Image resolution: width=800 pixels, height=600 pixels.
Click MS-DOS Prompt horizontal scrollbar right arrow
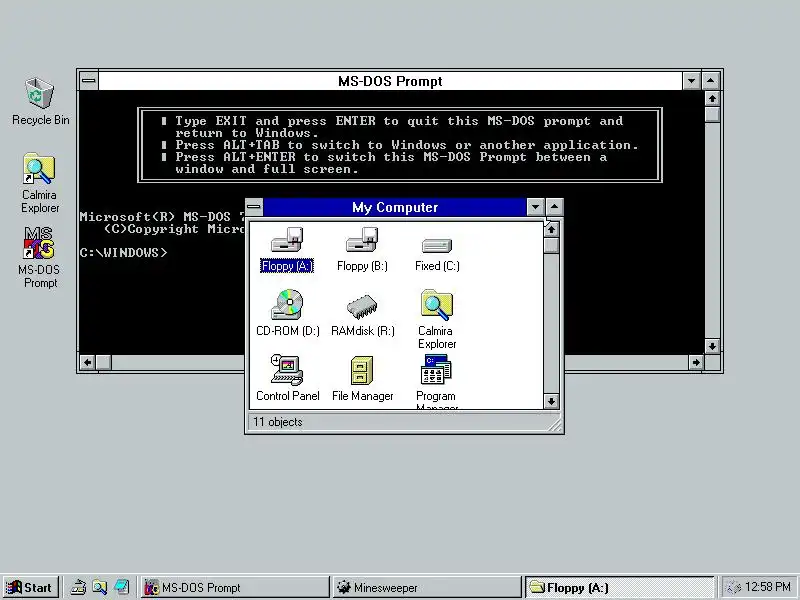[x=696, y=362]
